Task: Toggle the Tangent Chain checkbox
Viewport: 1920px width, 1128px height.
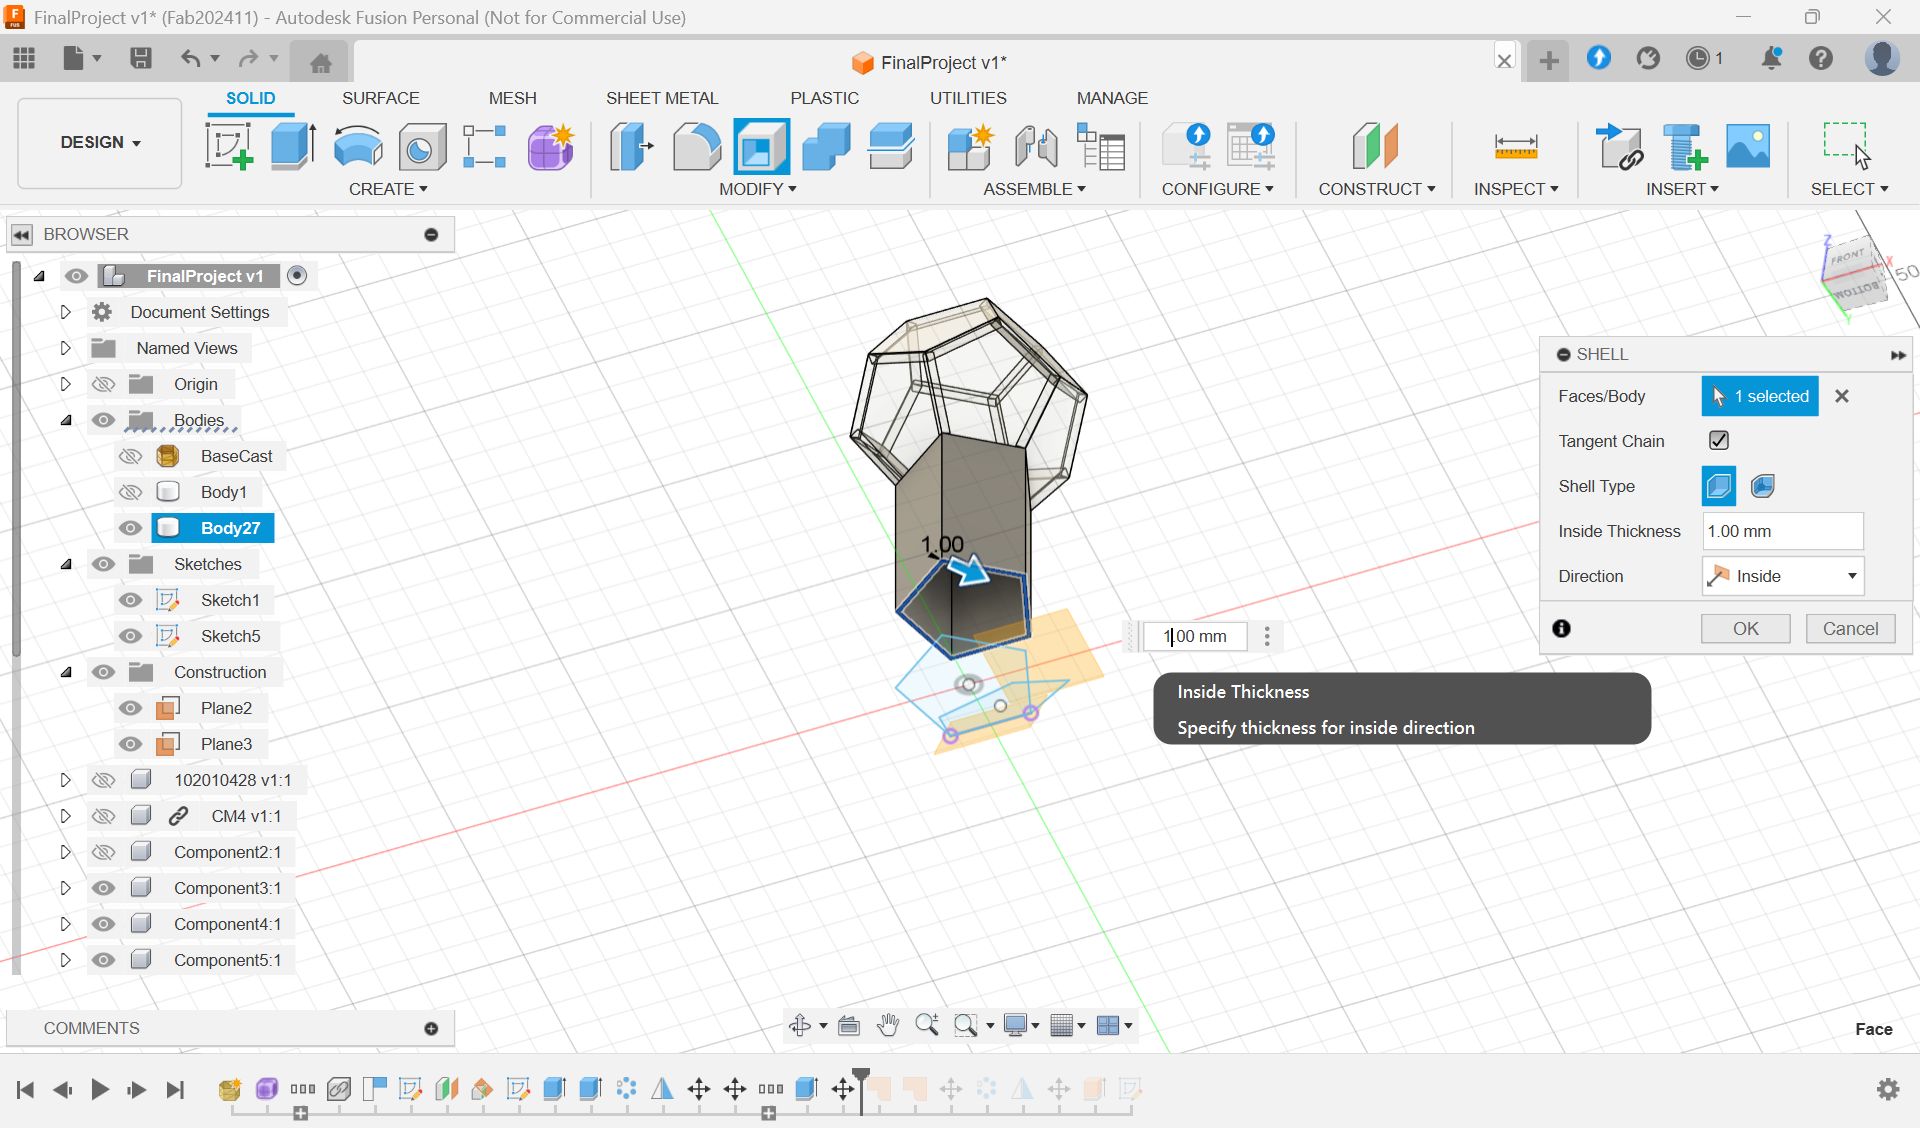Action: tap(1719, 440)
